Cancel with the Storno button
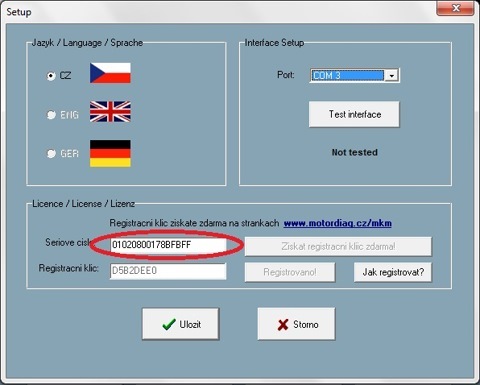480x385 pixels. click(x=296, y=324)
